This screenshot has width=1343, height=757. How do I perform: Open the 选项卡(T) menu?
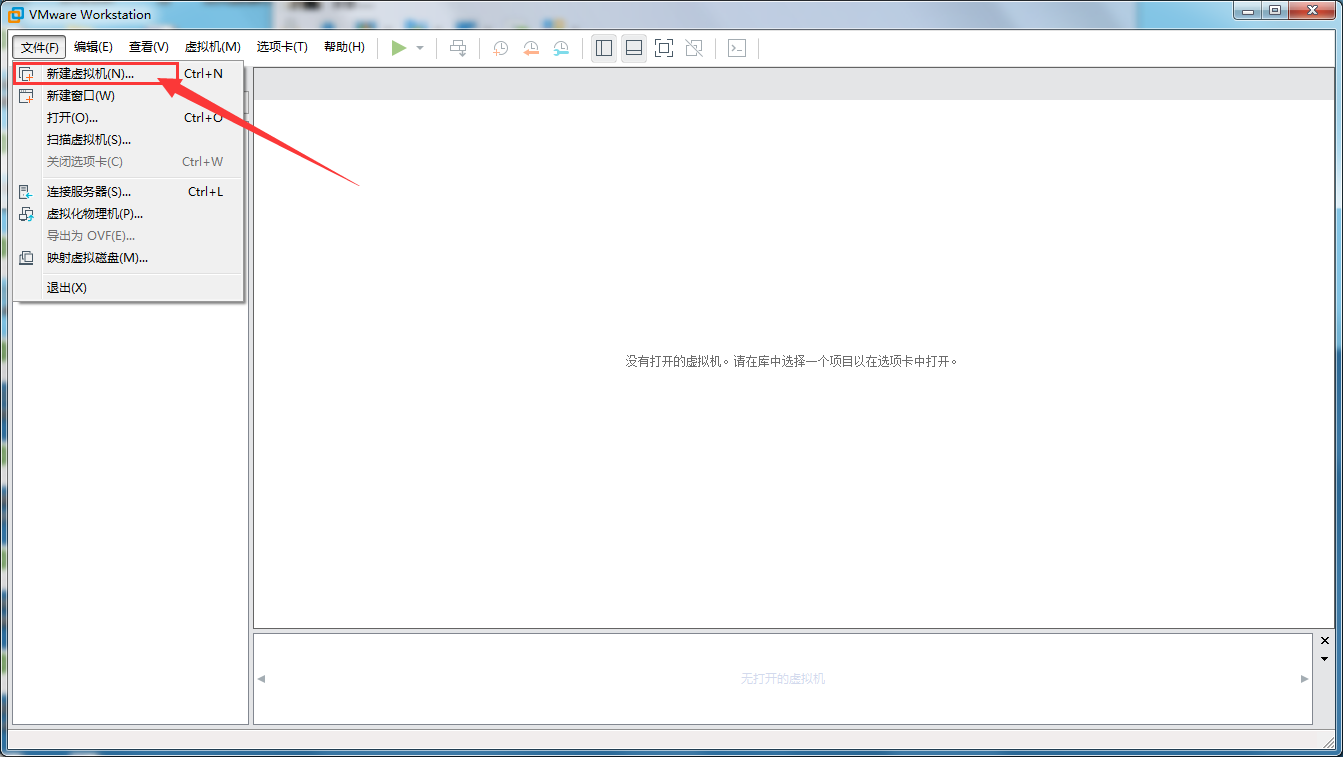pos(282,47)
